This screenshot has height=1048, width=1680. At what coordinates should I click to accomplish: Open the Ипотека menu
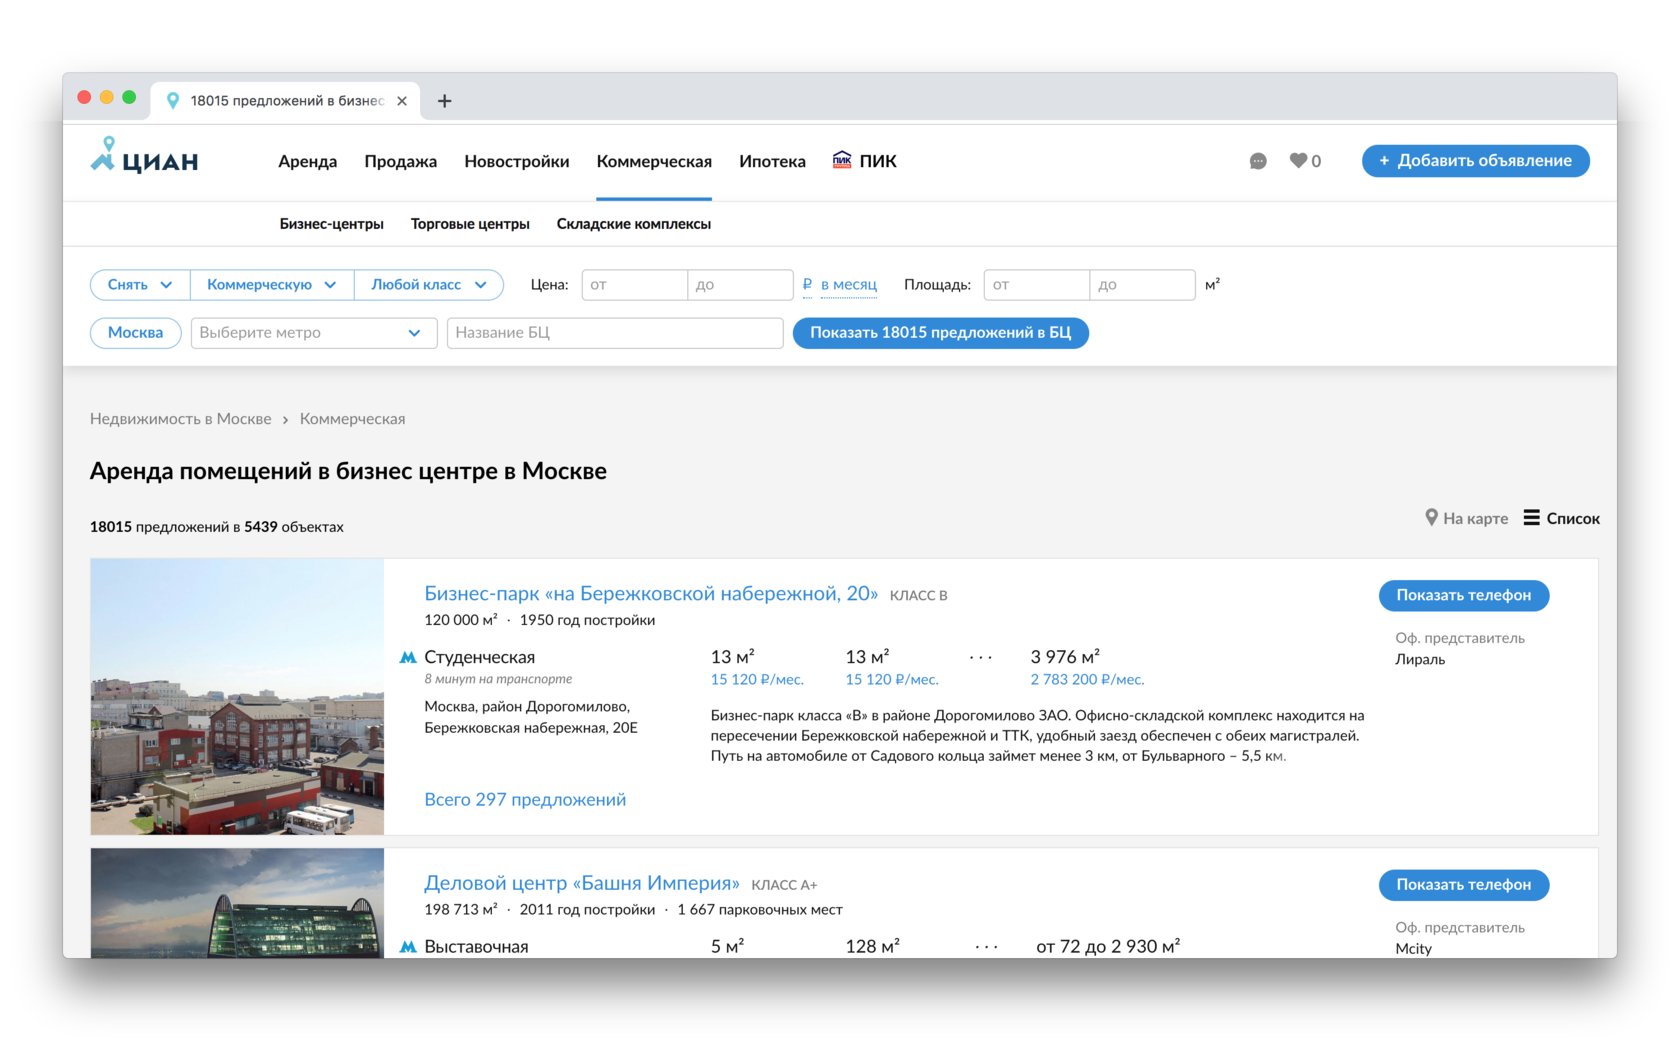point(773,161)
